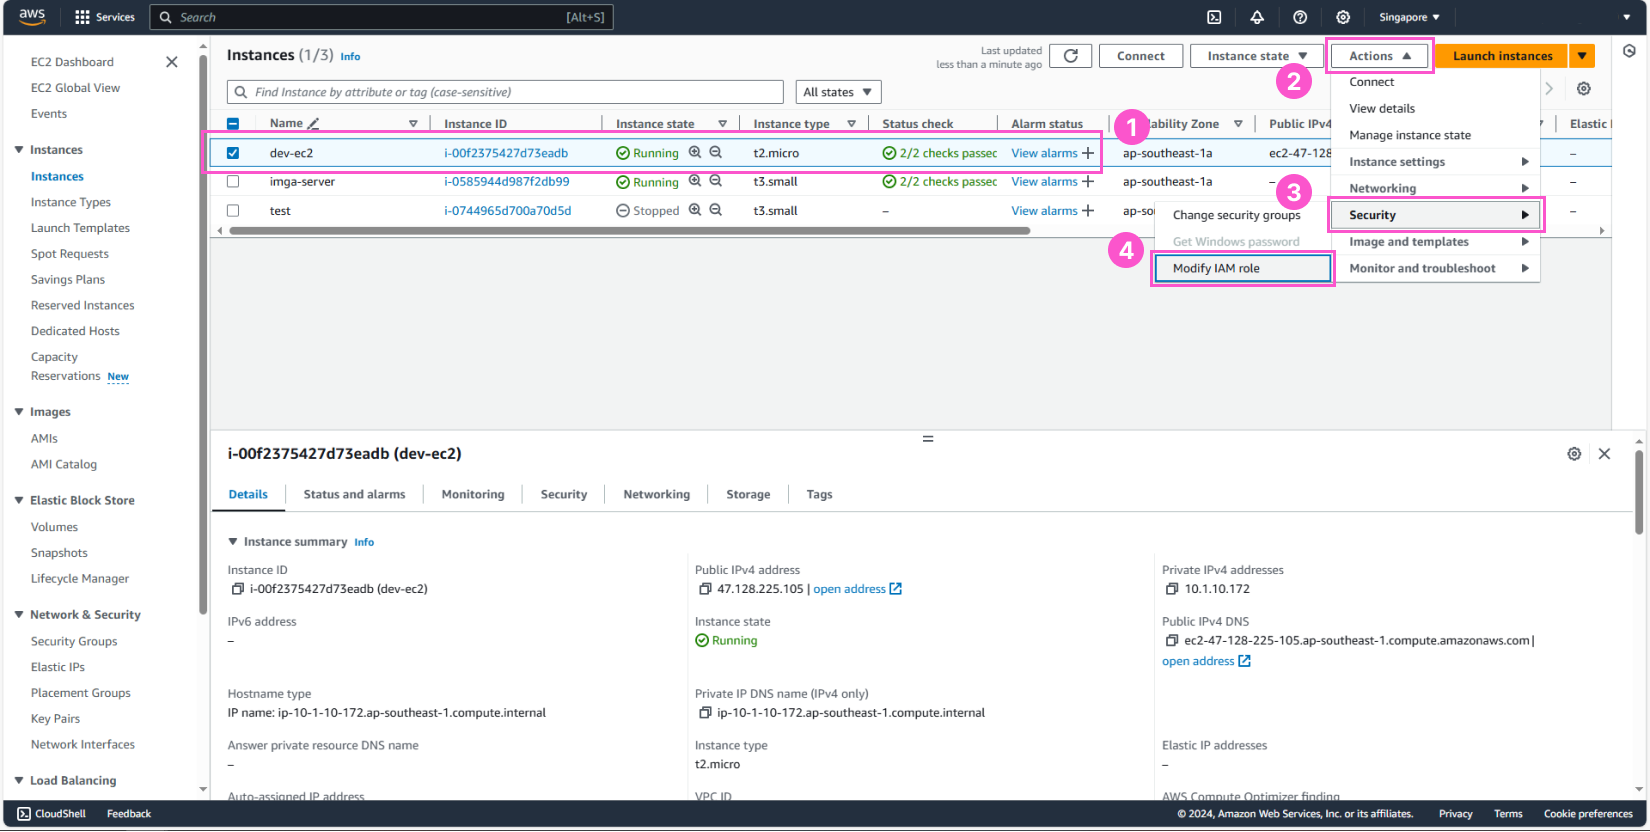Close the EC2 navigation sidebar
This screenshot has width=1650, height=832.
pyautogui.click(x=172, y=62)
